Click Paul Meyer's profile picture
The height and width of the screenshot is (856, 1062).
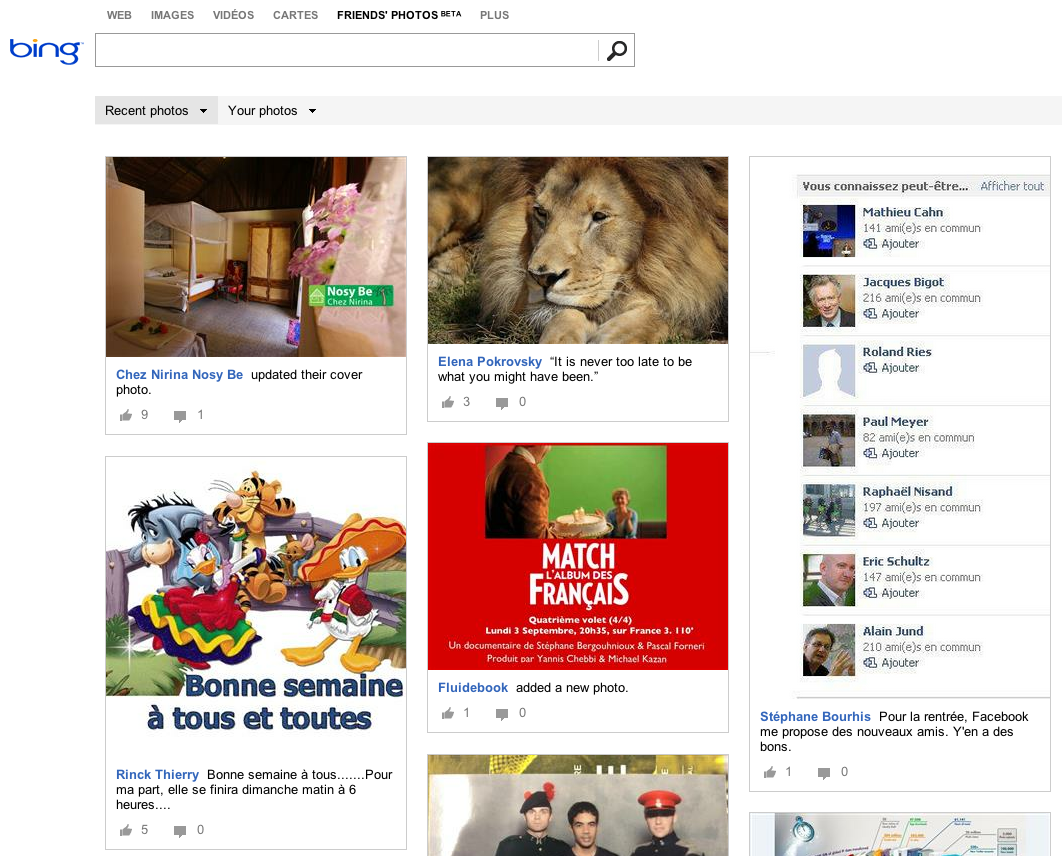pos(829,440)
